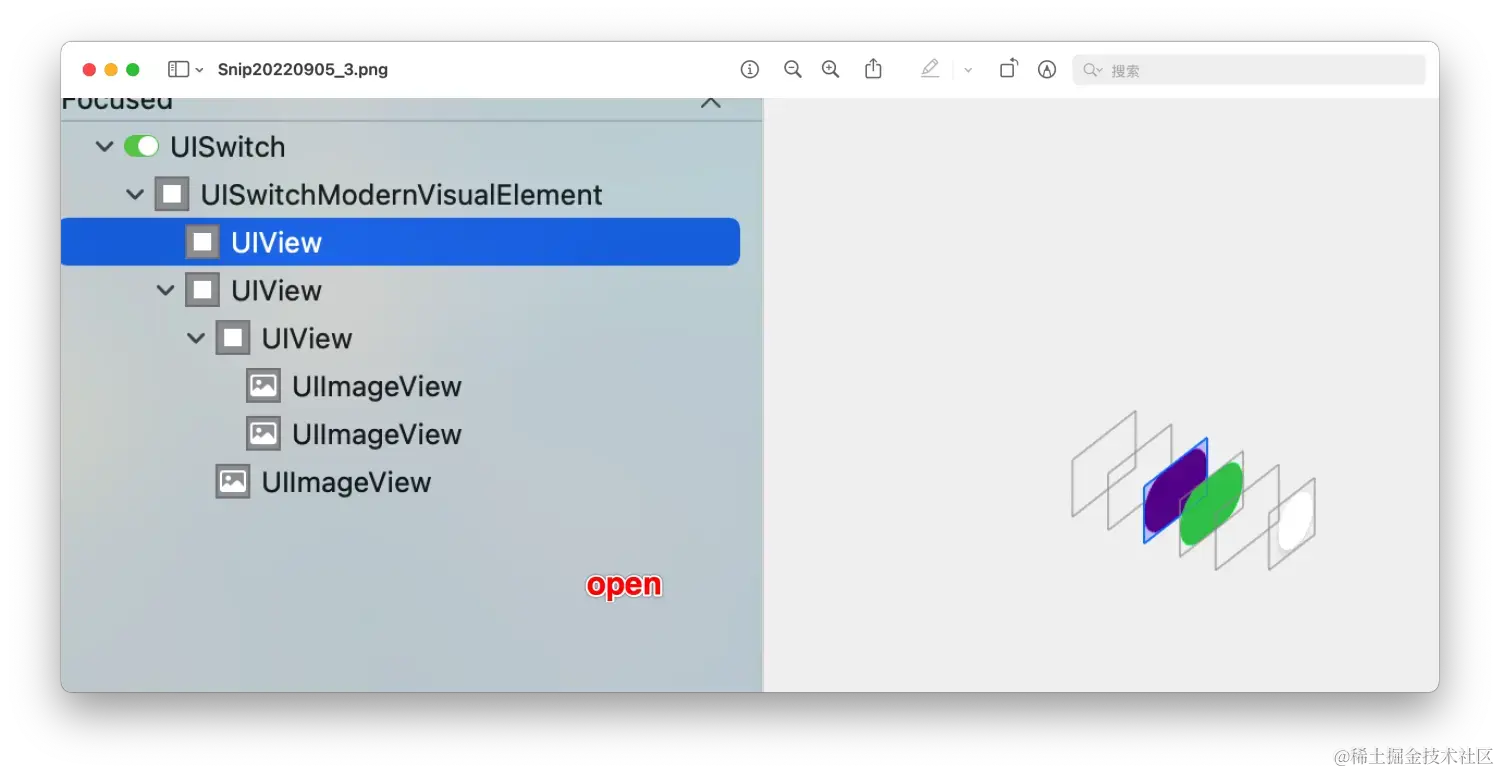Select the UISwitch row label
The image size is (1500, 773).
coord(228,147)
